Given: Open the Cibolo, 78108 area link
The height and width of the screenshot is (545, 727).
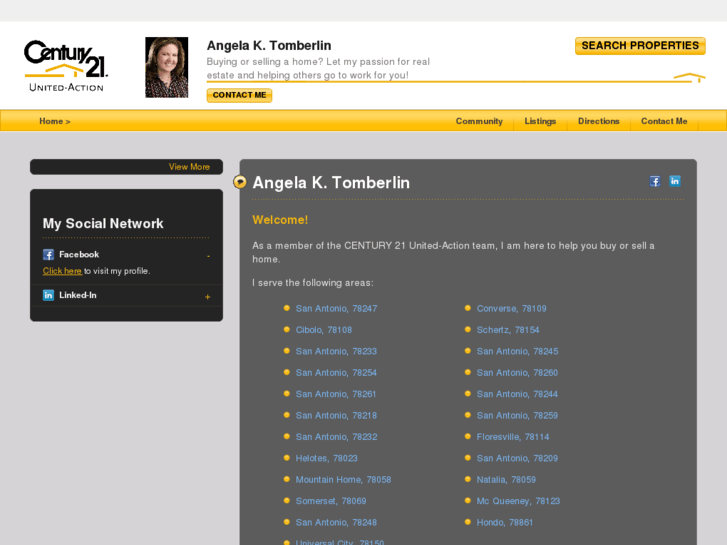Looking at the screenshot, I should tap(324, 330).
